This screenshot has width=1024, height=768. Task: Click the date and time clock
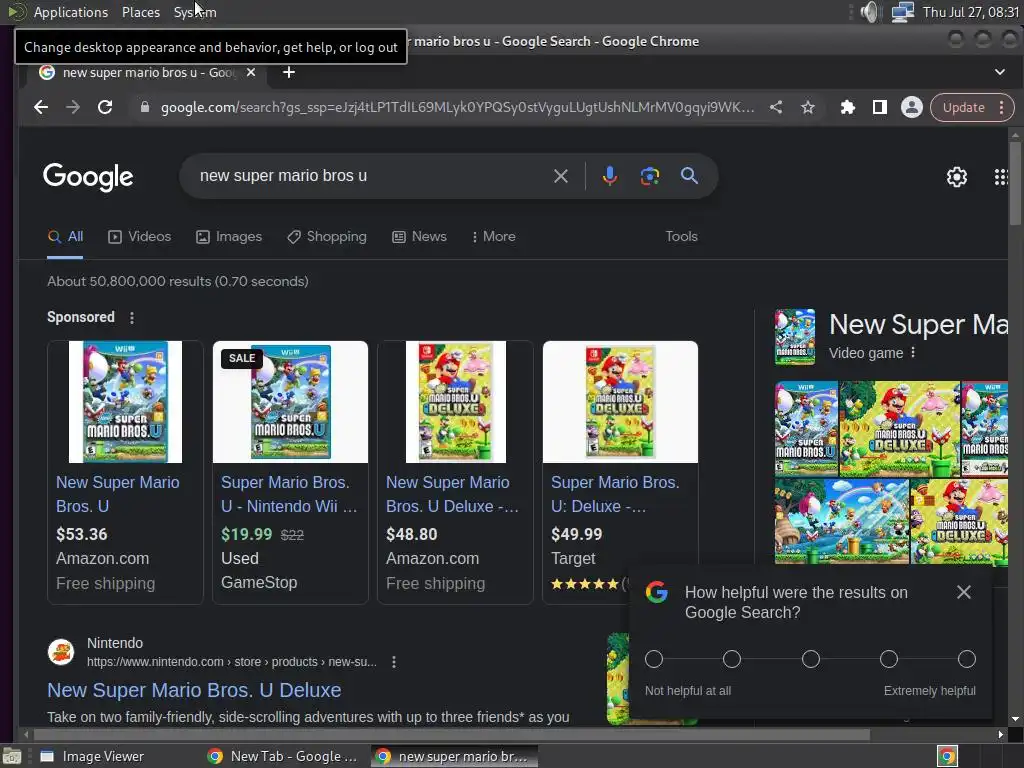tap(970, 12)
